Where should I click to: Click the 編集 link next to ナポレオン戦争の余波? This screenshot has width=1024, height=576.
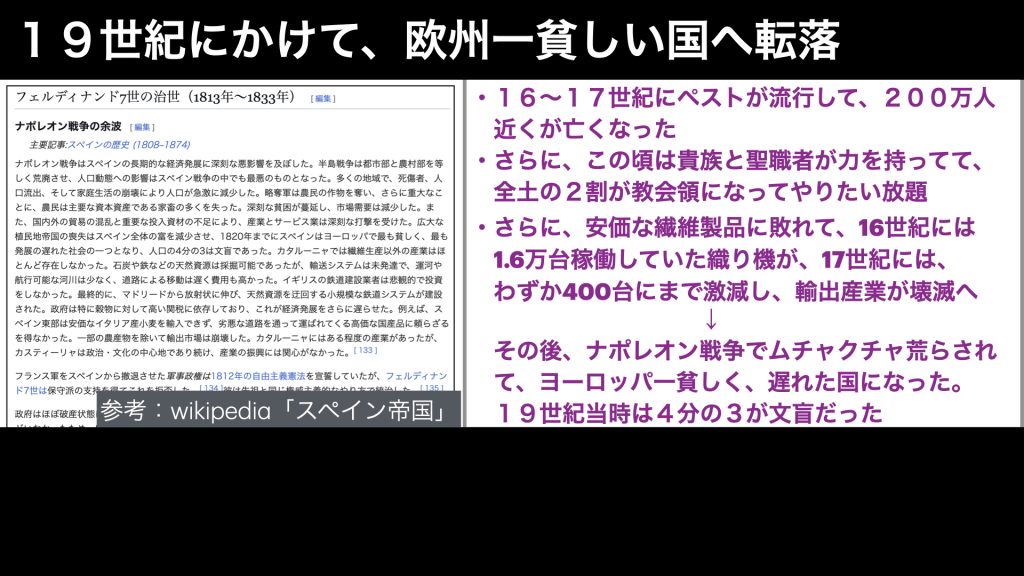click(x=143, y=127)
